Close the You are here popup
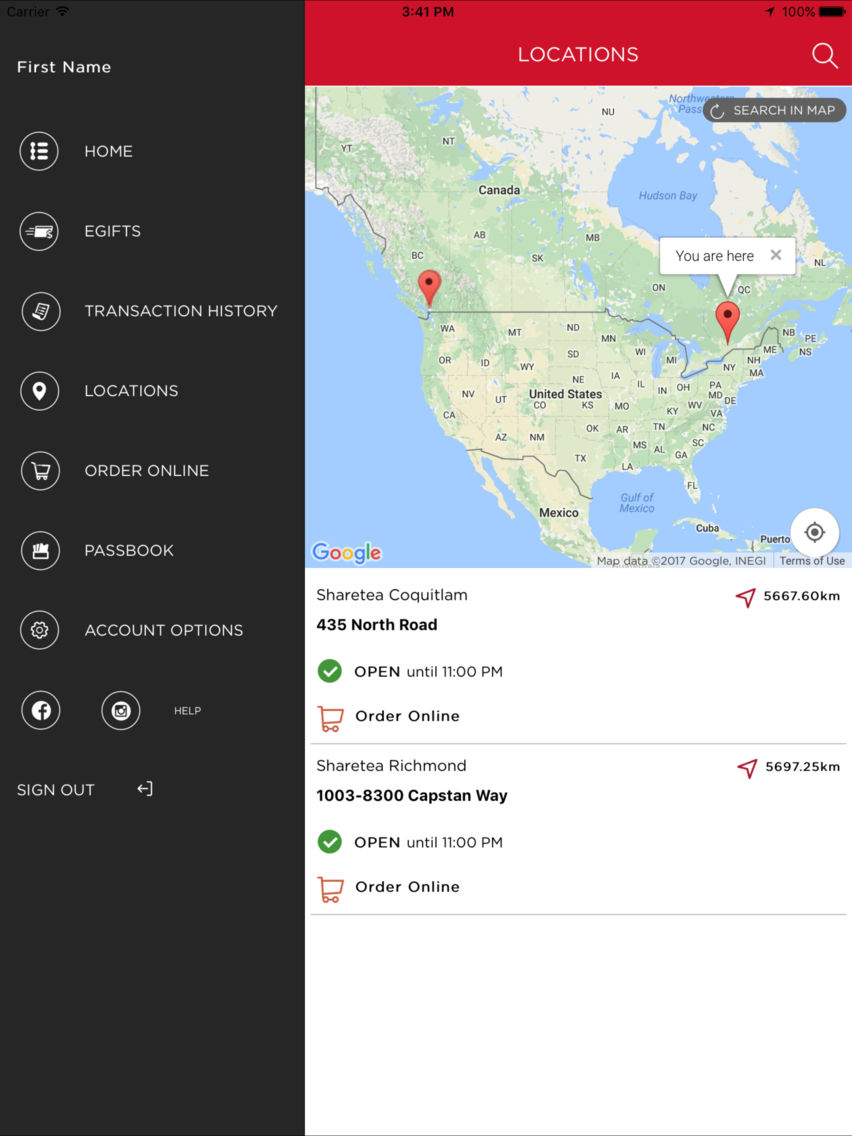Image resolution: width=852 pixels, height=1136 pixels. (776, 255)
